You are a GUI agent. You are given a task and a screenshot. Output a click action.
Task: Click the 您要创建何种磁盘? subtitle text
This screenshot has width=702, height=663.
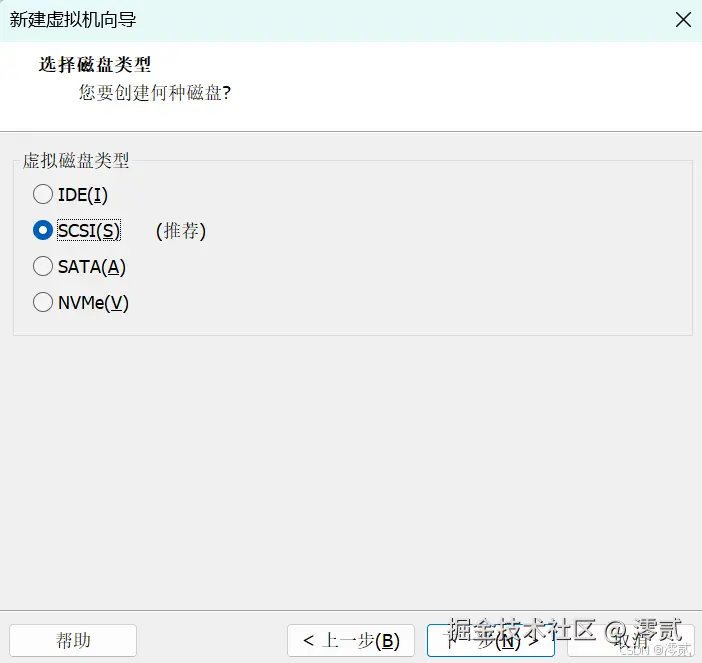[154, 93]
